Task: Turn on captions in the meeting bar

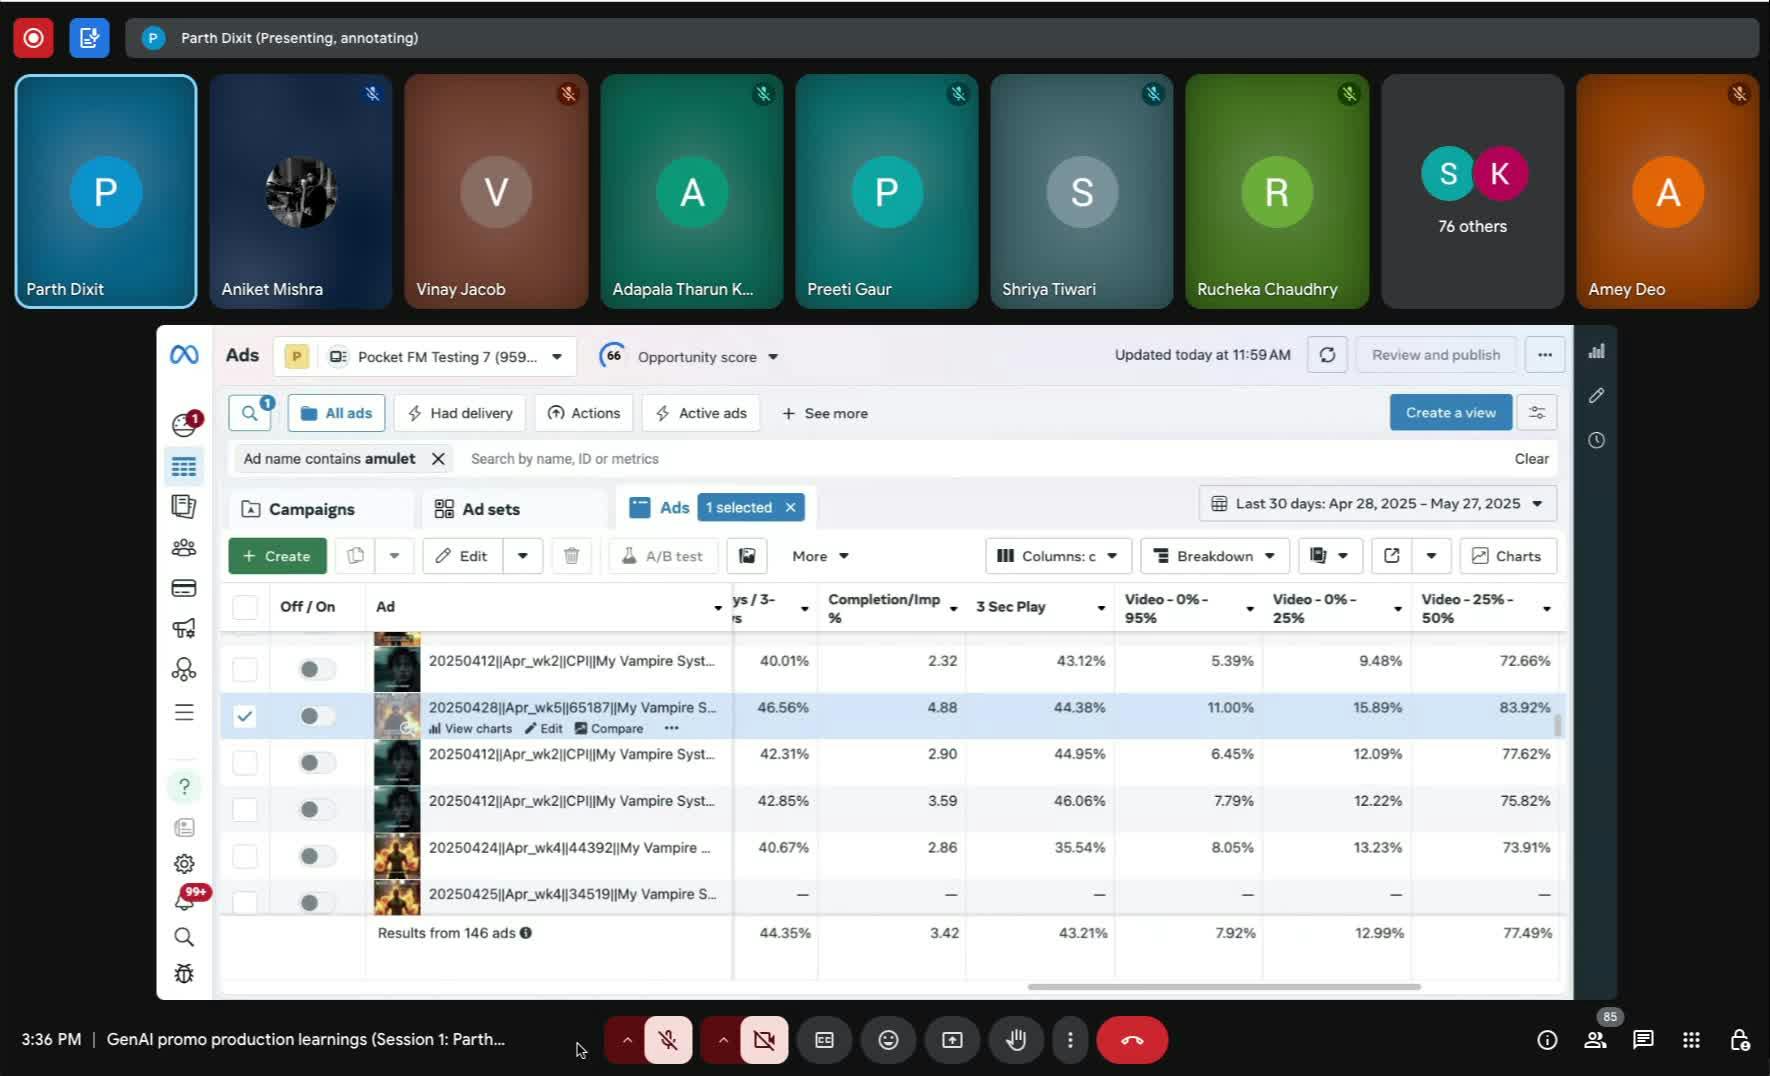Action: point(824,1040)
